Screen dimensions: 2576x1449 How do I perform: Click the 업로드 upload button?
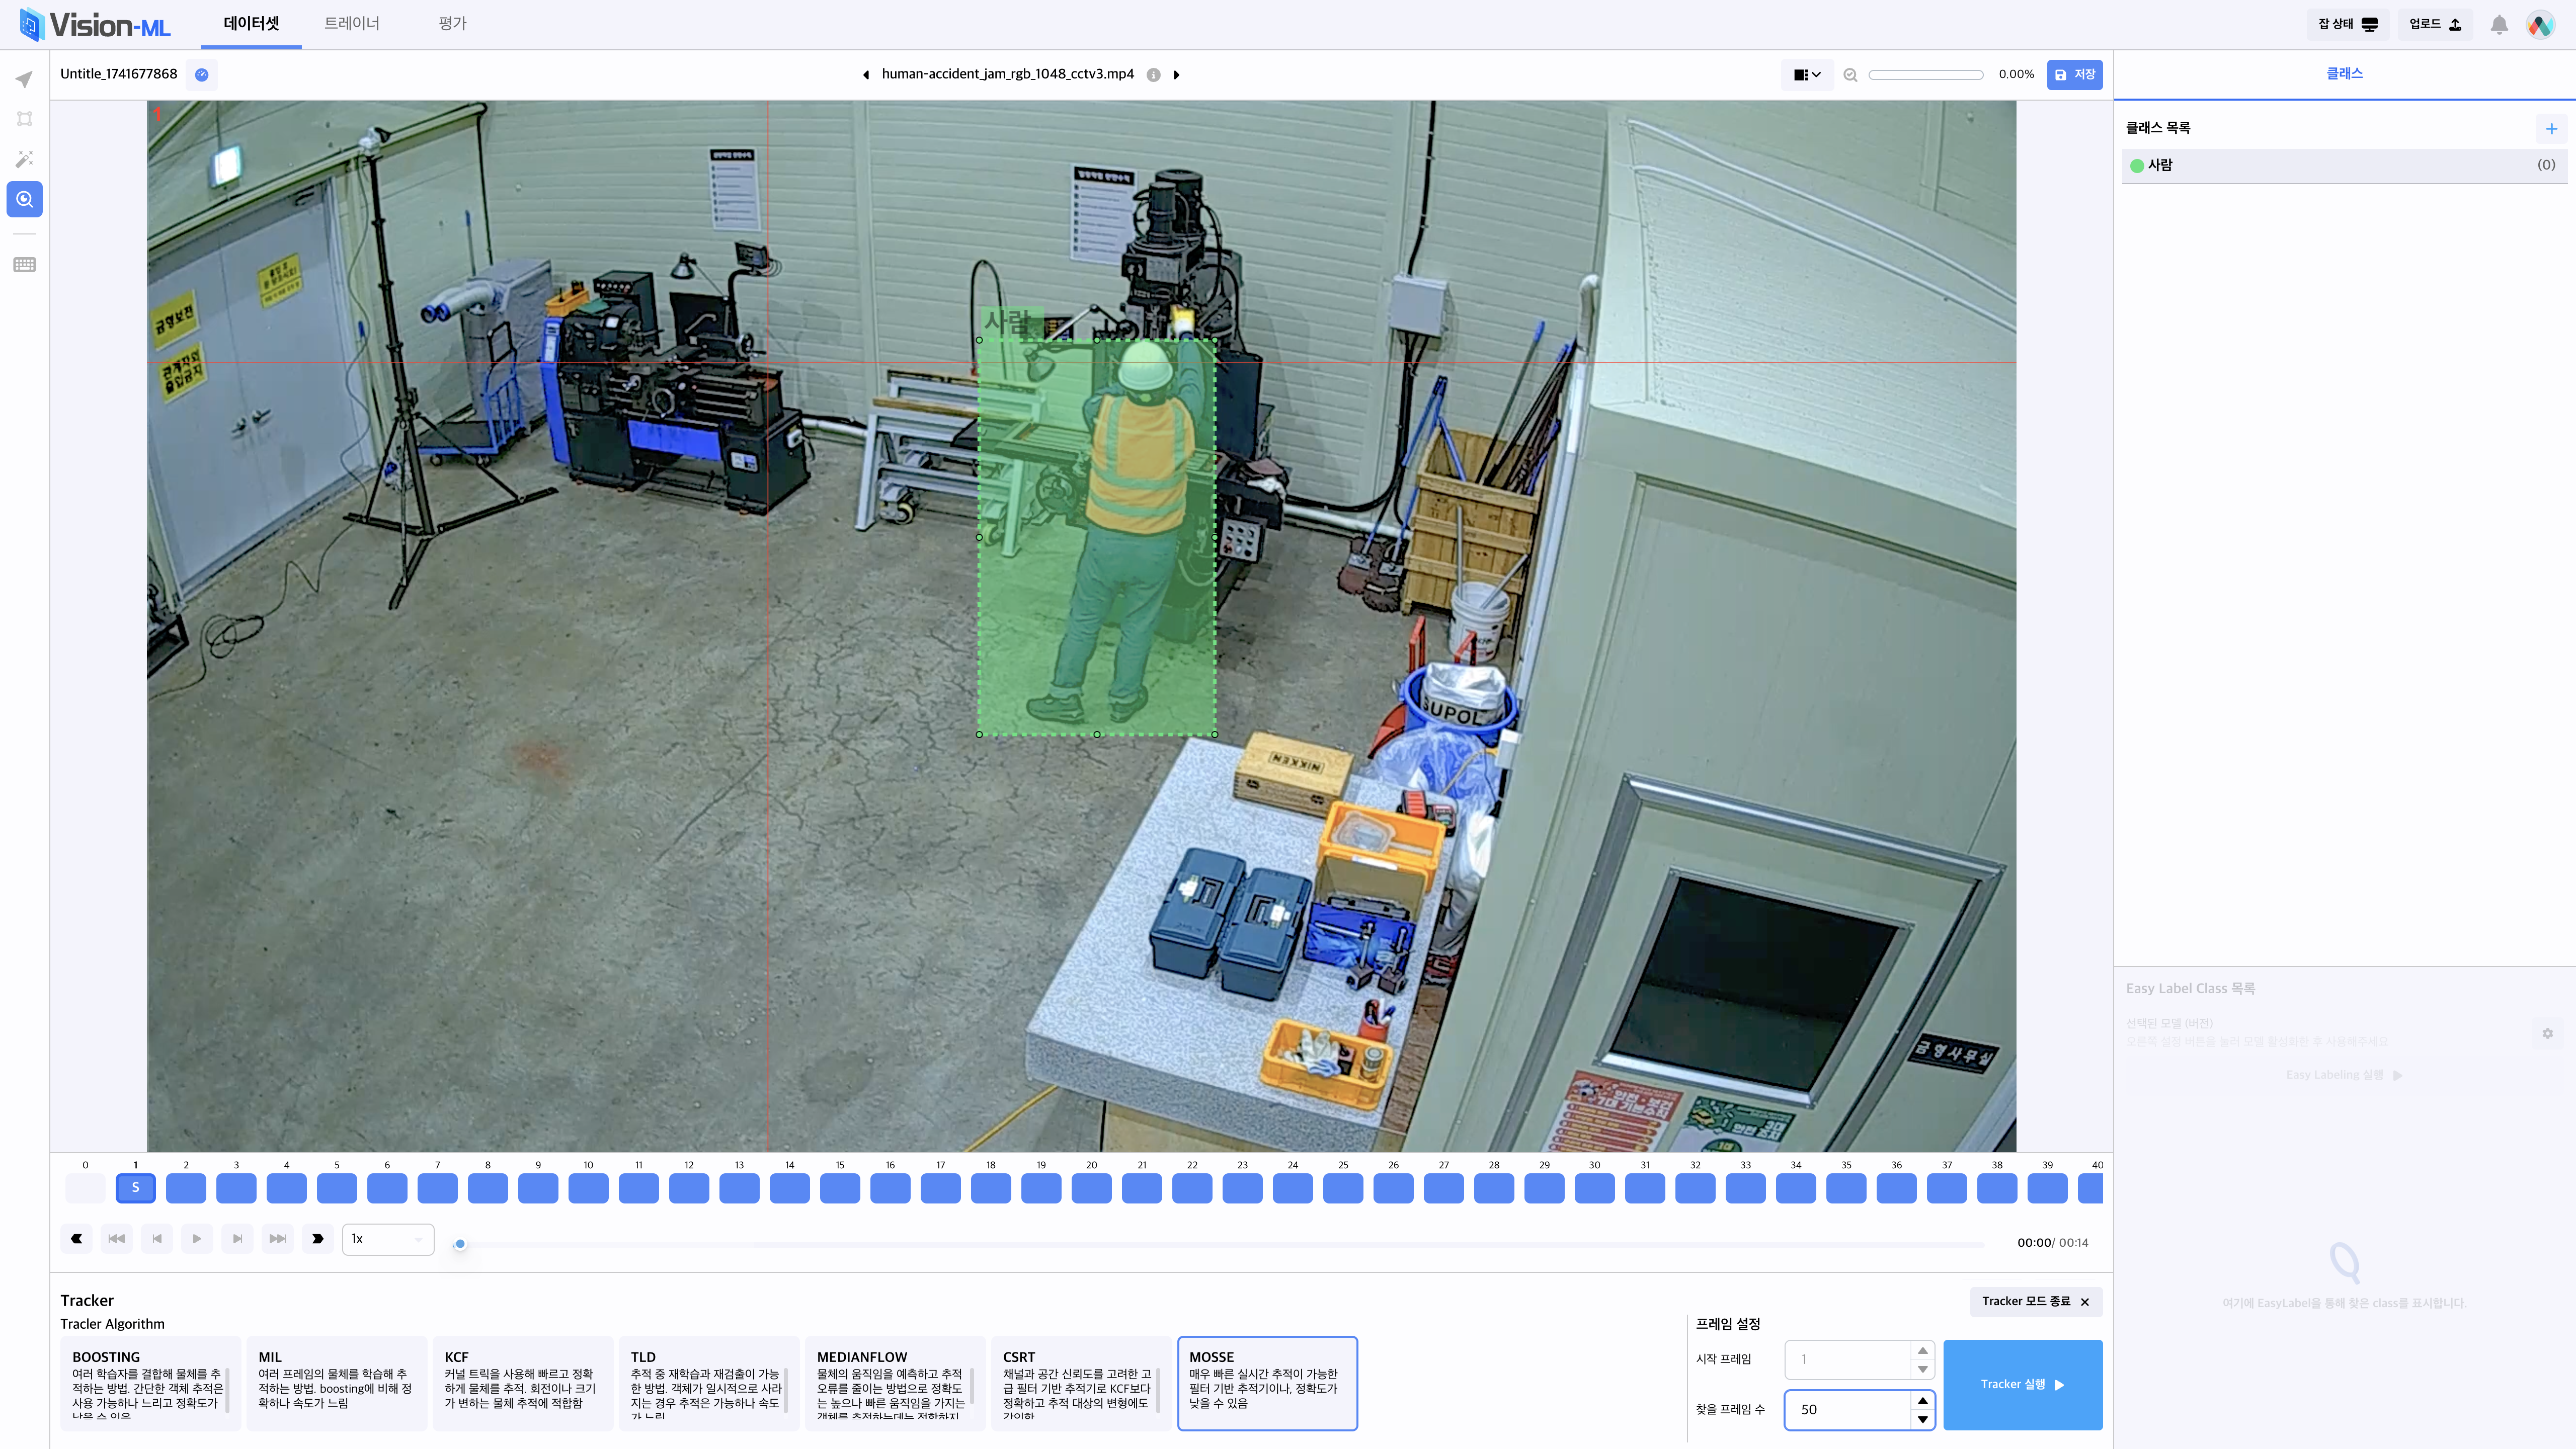pyautogui.click(x=2435, y=24)
